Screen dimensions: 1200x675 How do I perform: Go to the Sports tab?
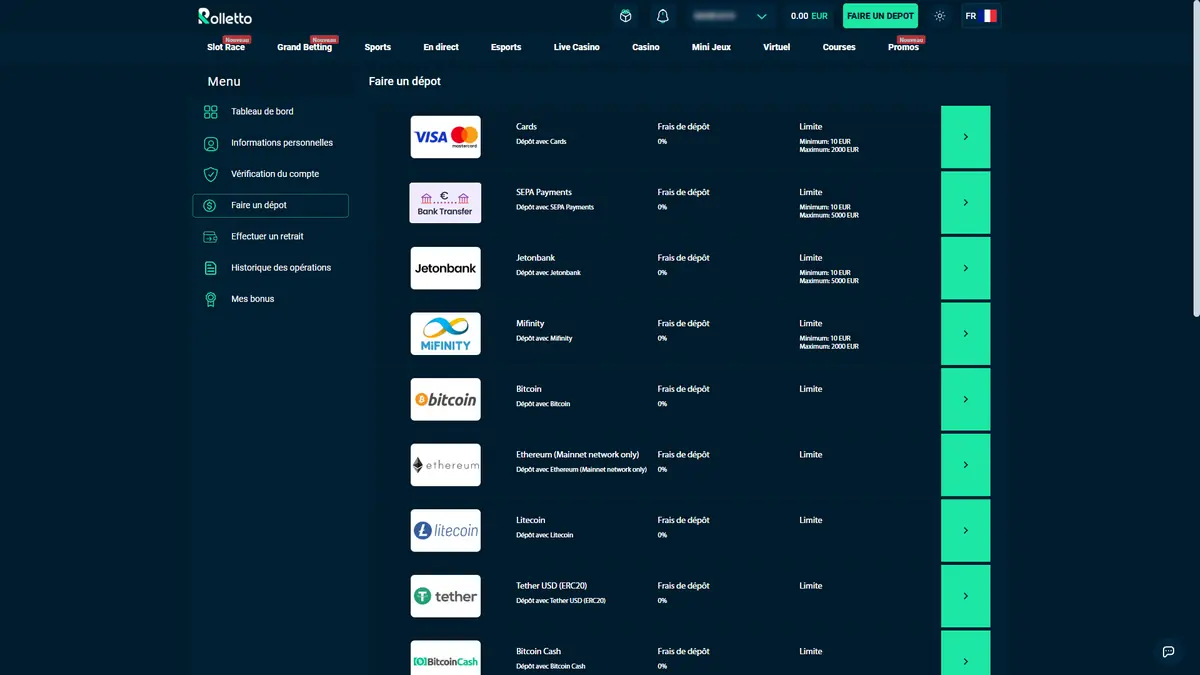pos(378,47)
